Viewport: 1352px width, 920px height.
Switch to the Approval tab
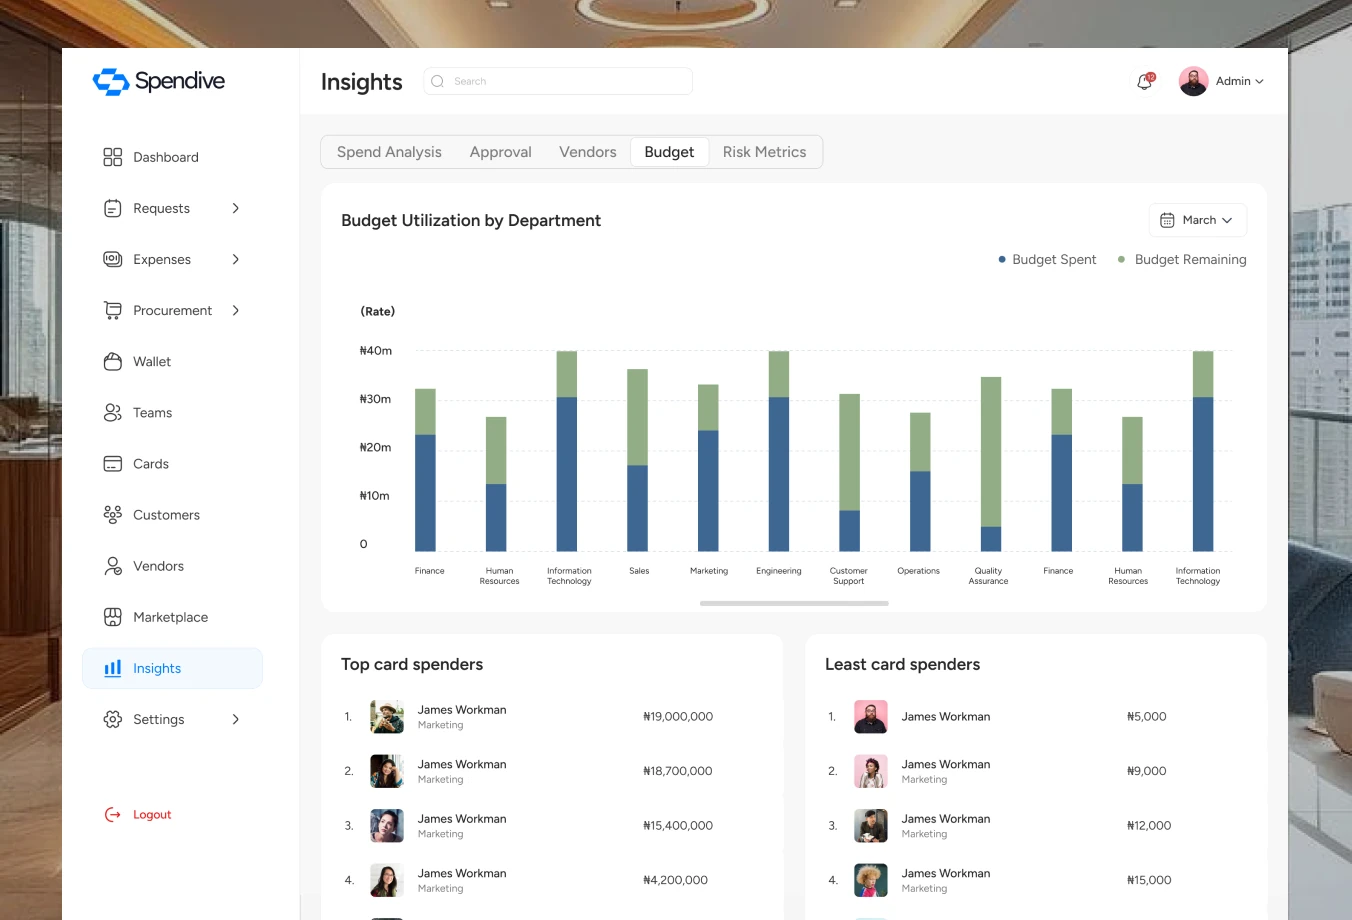point(501,152)
